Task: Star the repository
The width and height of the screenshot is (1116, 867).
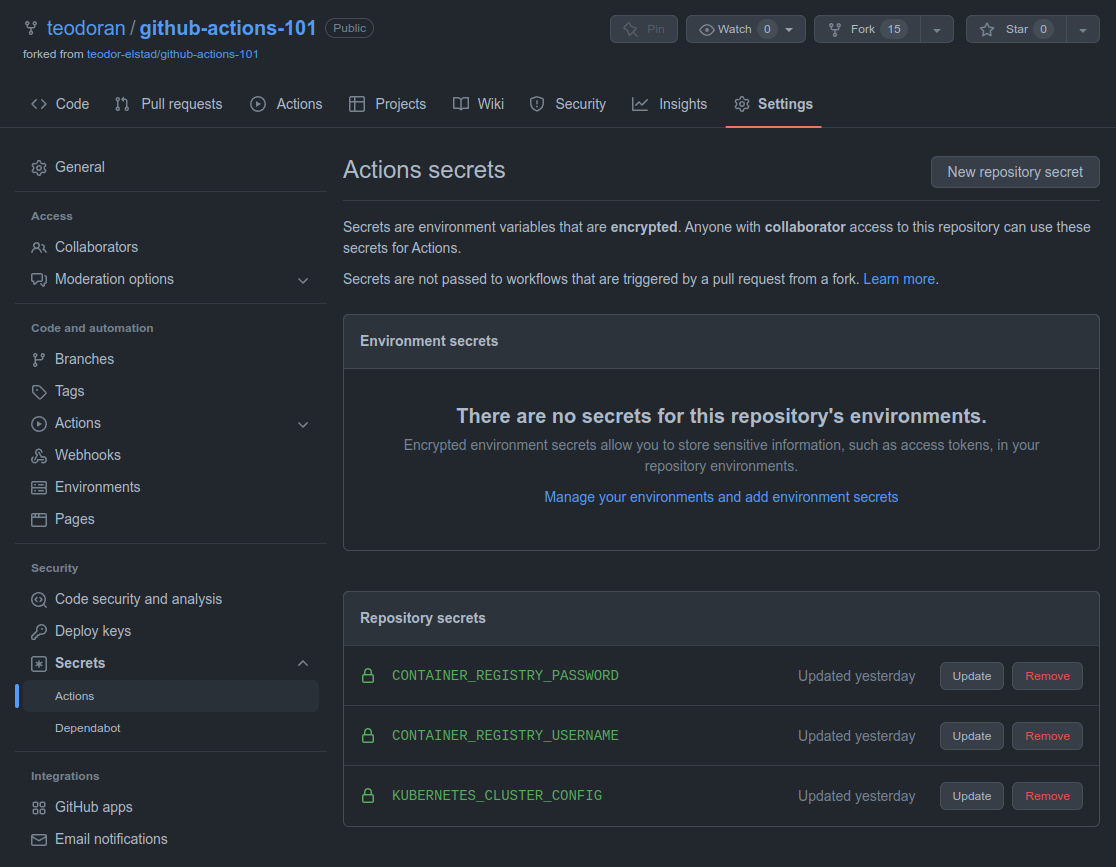Action: click(x=1016, y=29)
